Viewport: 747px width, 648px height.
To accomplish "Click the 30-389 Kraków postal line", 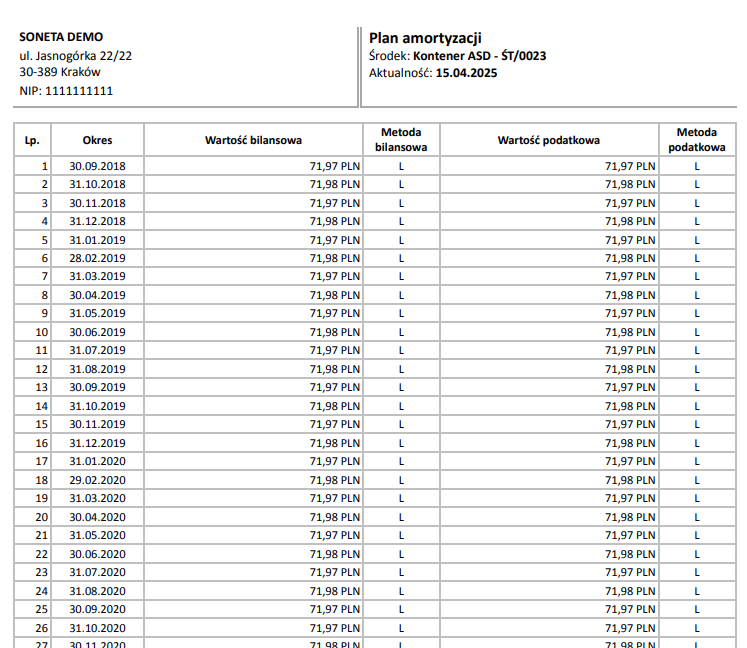I will 60,72.
